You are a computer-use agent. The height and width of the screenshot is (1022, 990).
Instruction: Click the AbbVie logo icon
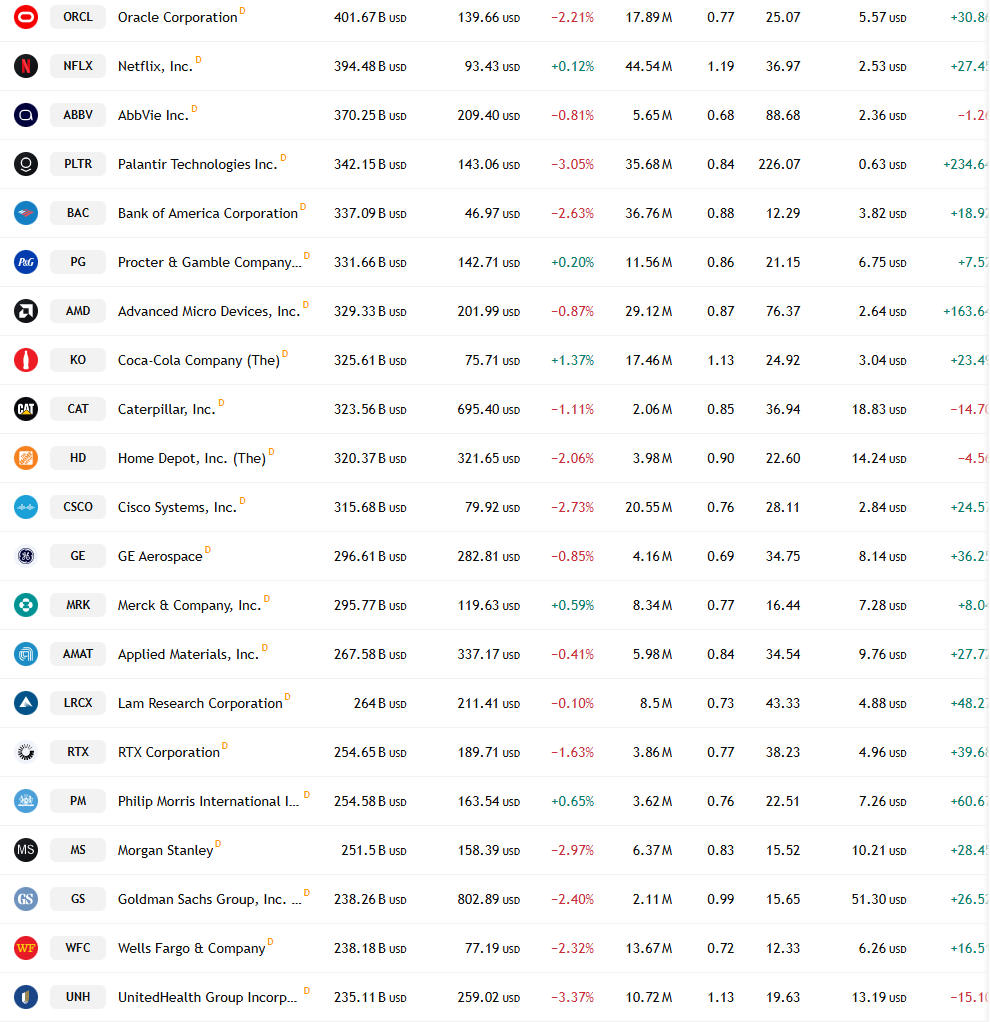pyautogui.click(x=26, y=115)
